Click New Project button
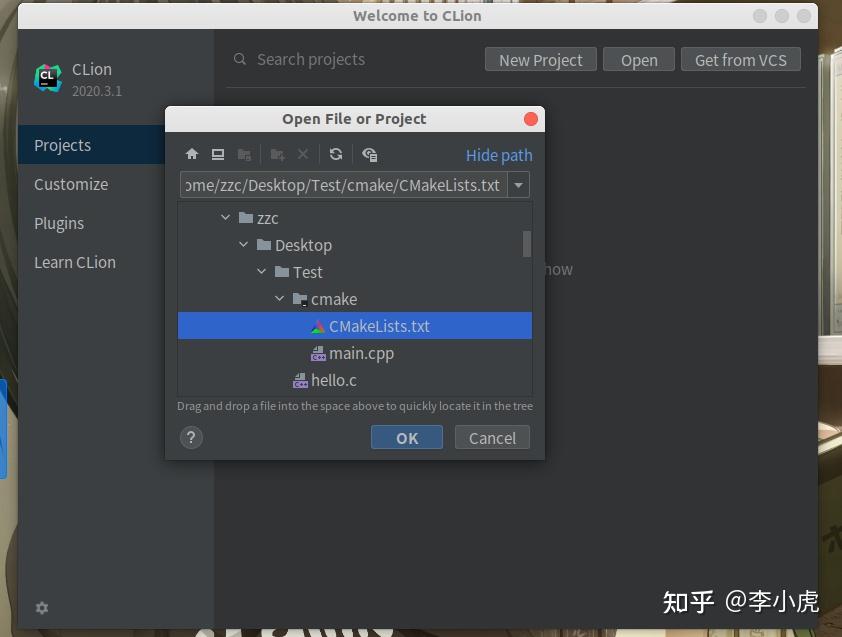The image size is (842, 637). click(541, 60)
